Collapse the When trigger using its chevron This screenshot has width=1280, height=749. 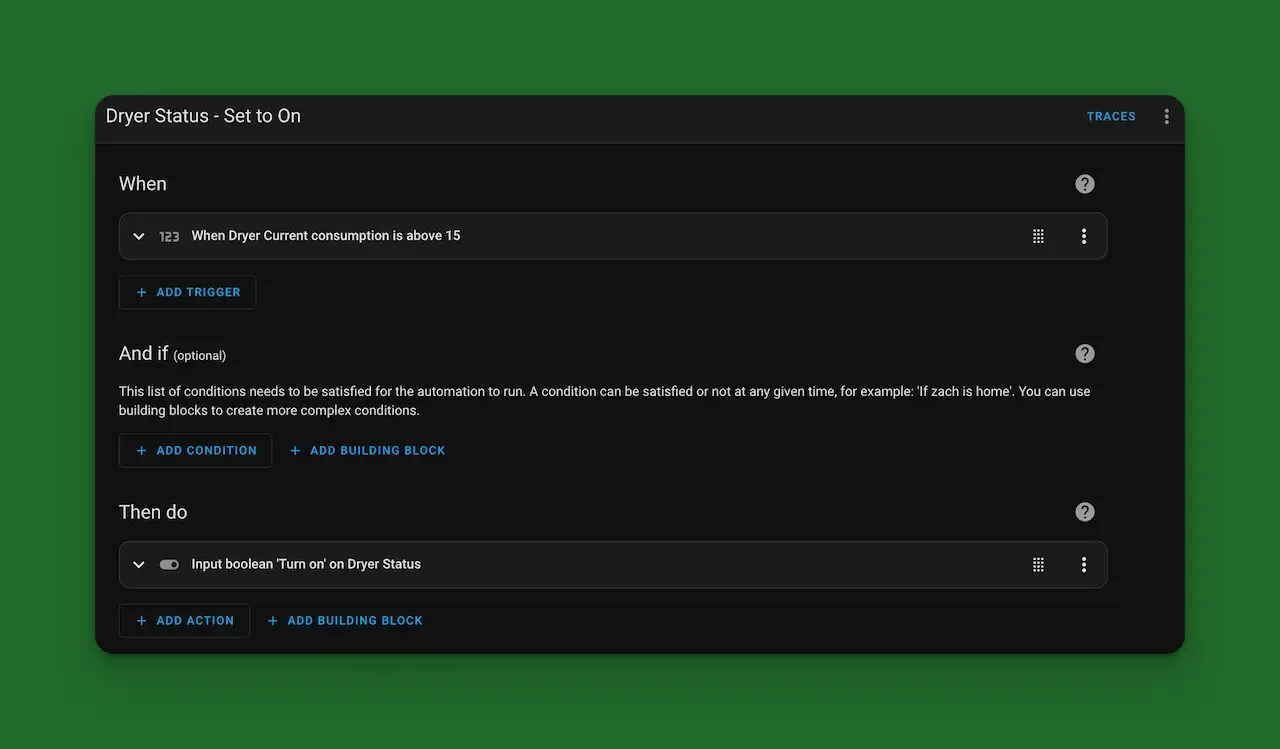138,236
